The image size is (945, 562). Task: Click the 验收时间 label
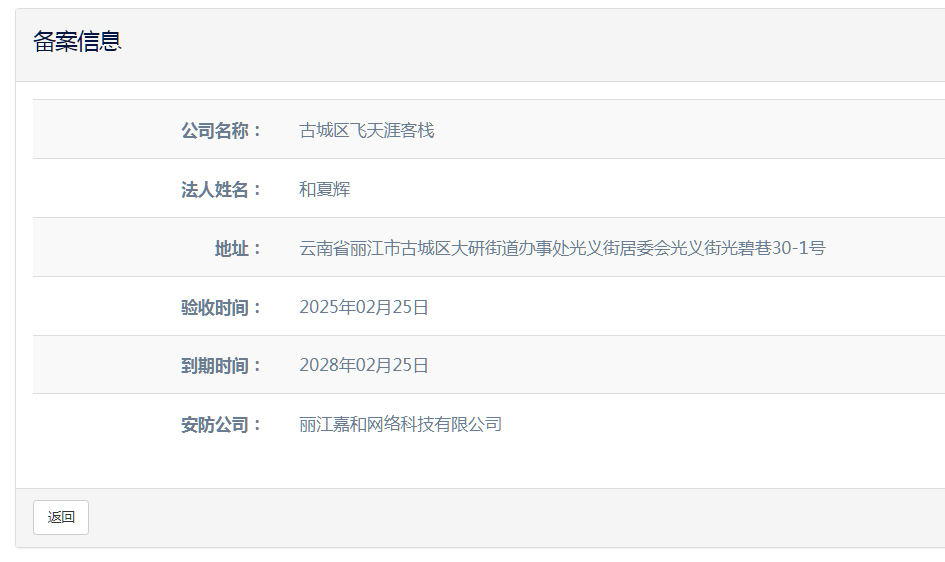(x=221, y=307)
